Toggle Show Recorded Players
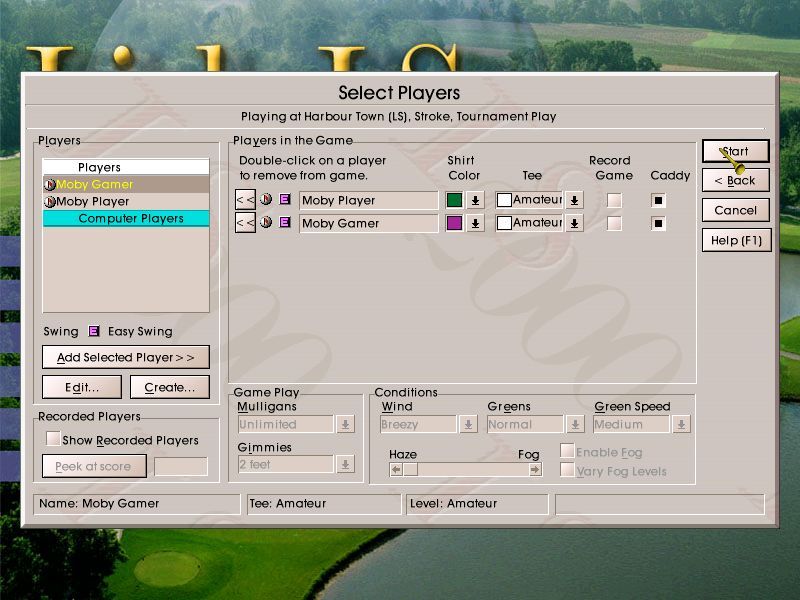The width and height of the screenshot is (800, 600). pos(53,438)
